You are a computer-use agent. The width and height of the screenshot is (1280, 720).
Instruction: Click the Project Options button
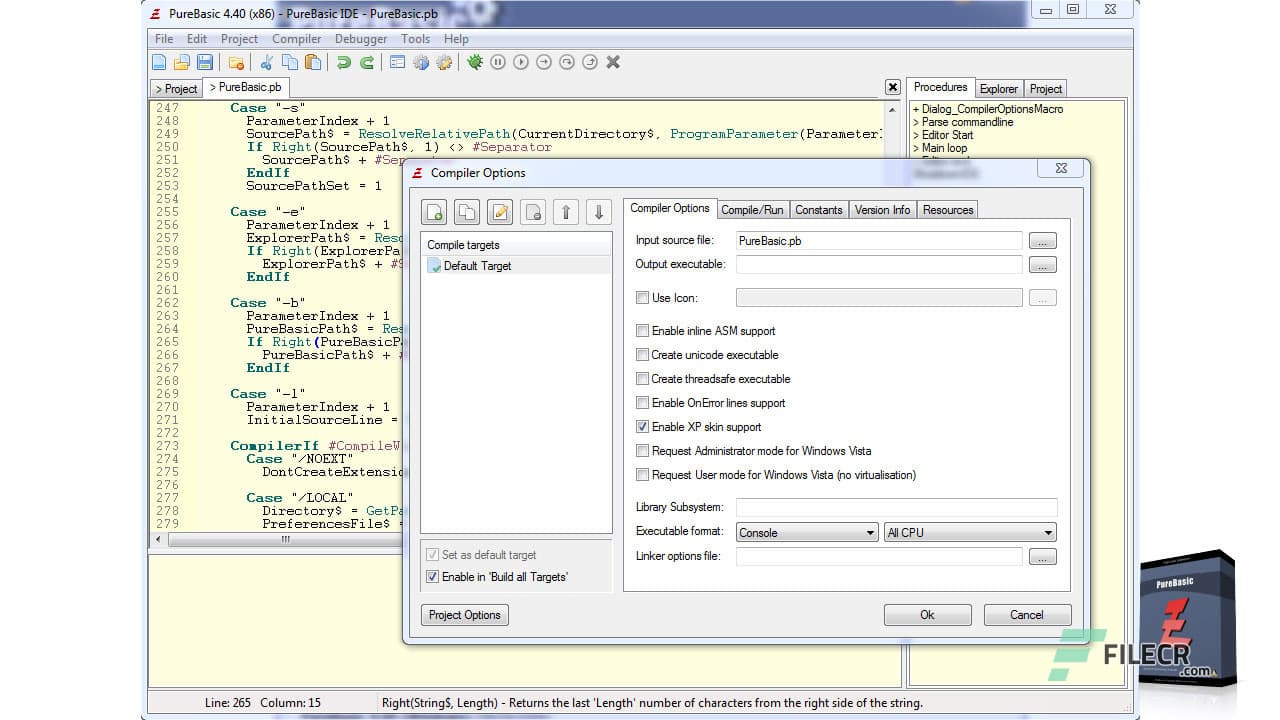(464, 615)
